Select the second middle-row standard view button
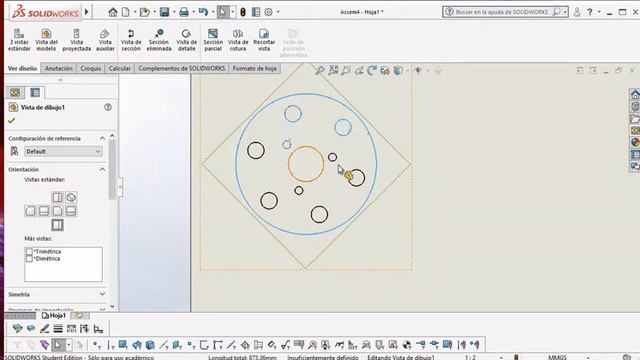Screen dimensions: 640x360 click(x=44, y=211)
